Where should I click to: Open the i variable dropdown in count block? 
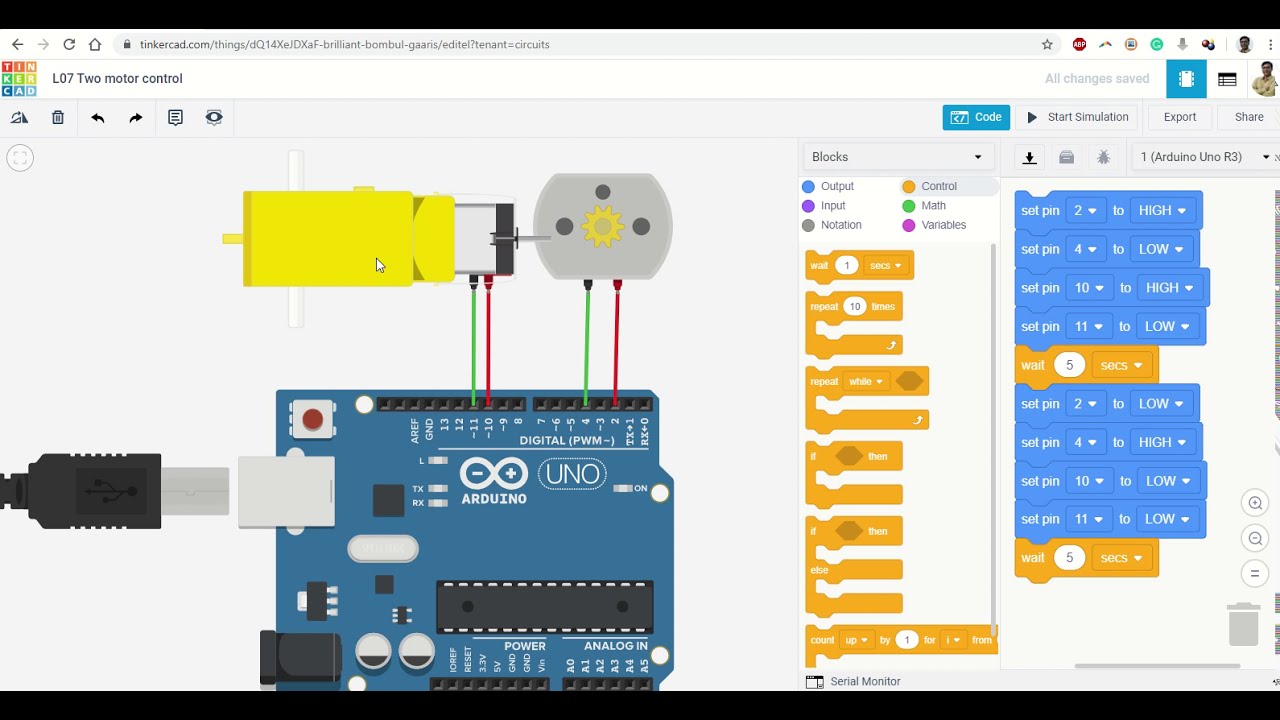(x=953, y=640)
